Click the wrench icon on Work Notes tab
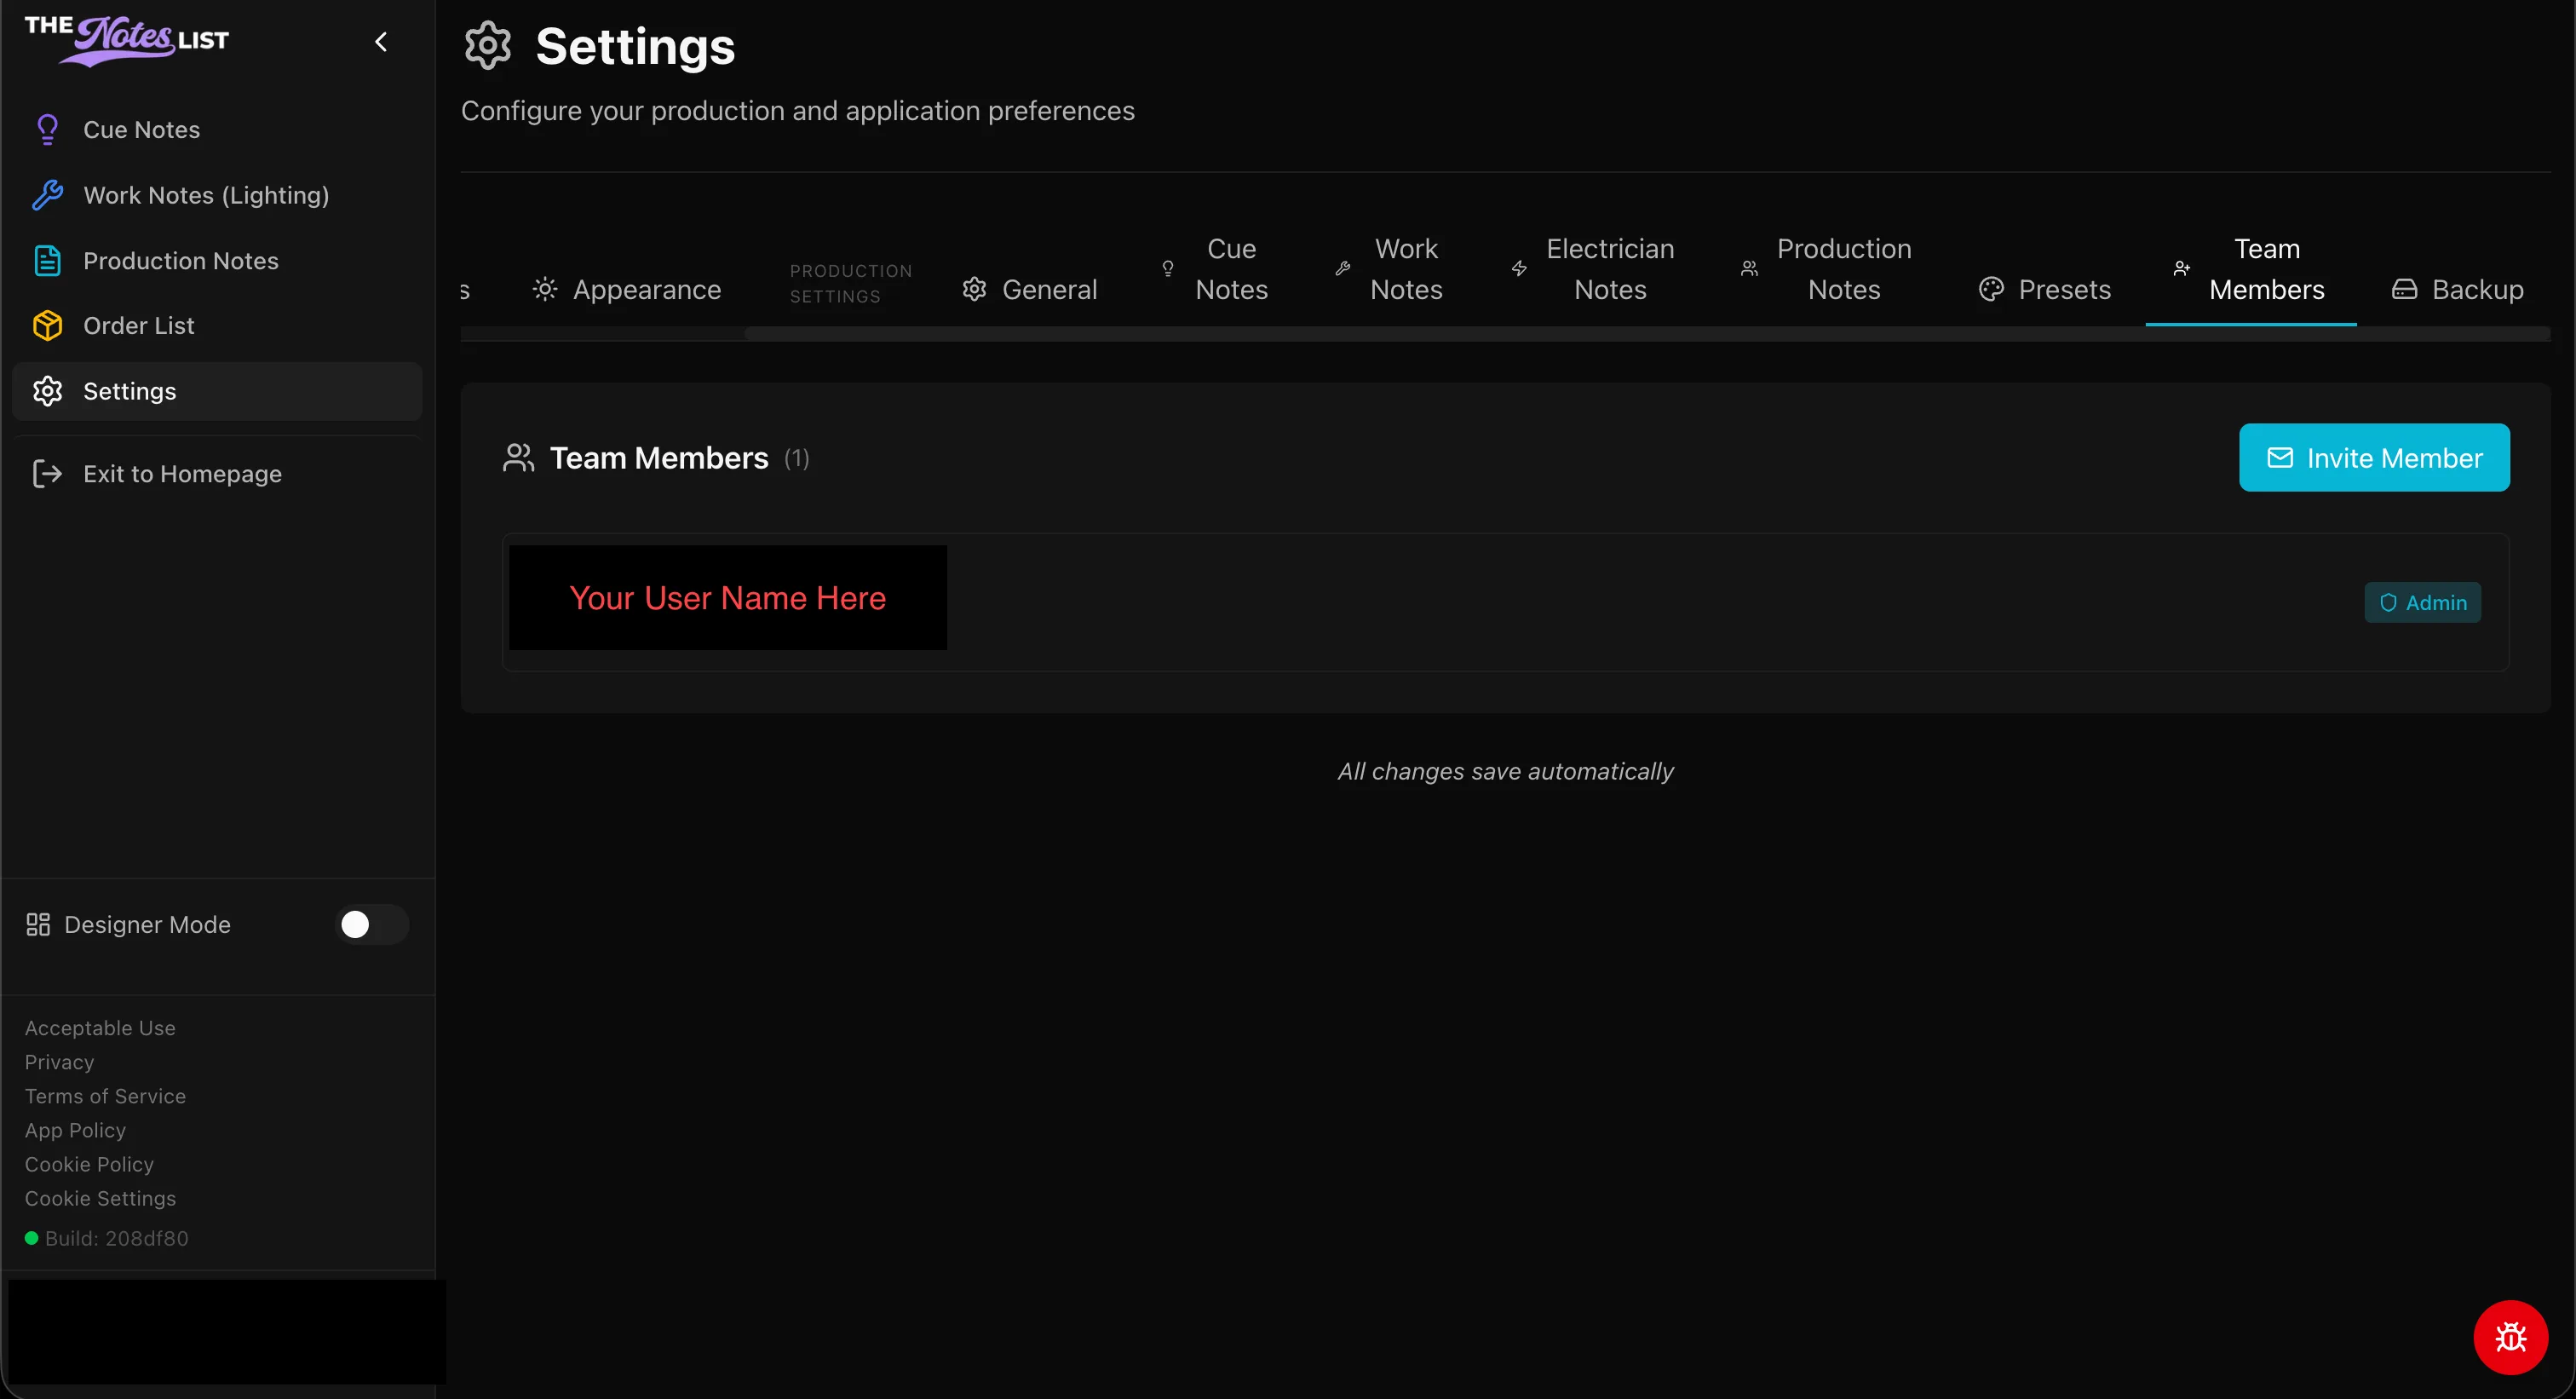This screenshot has width=2576, height=1399. (1343, 269)
